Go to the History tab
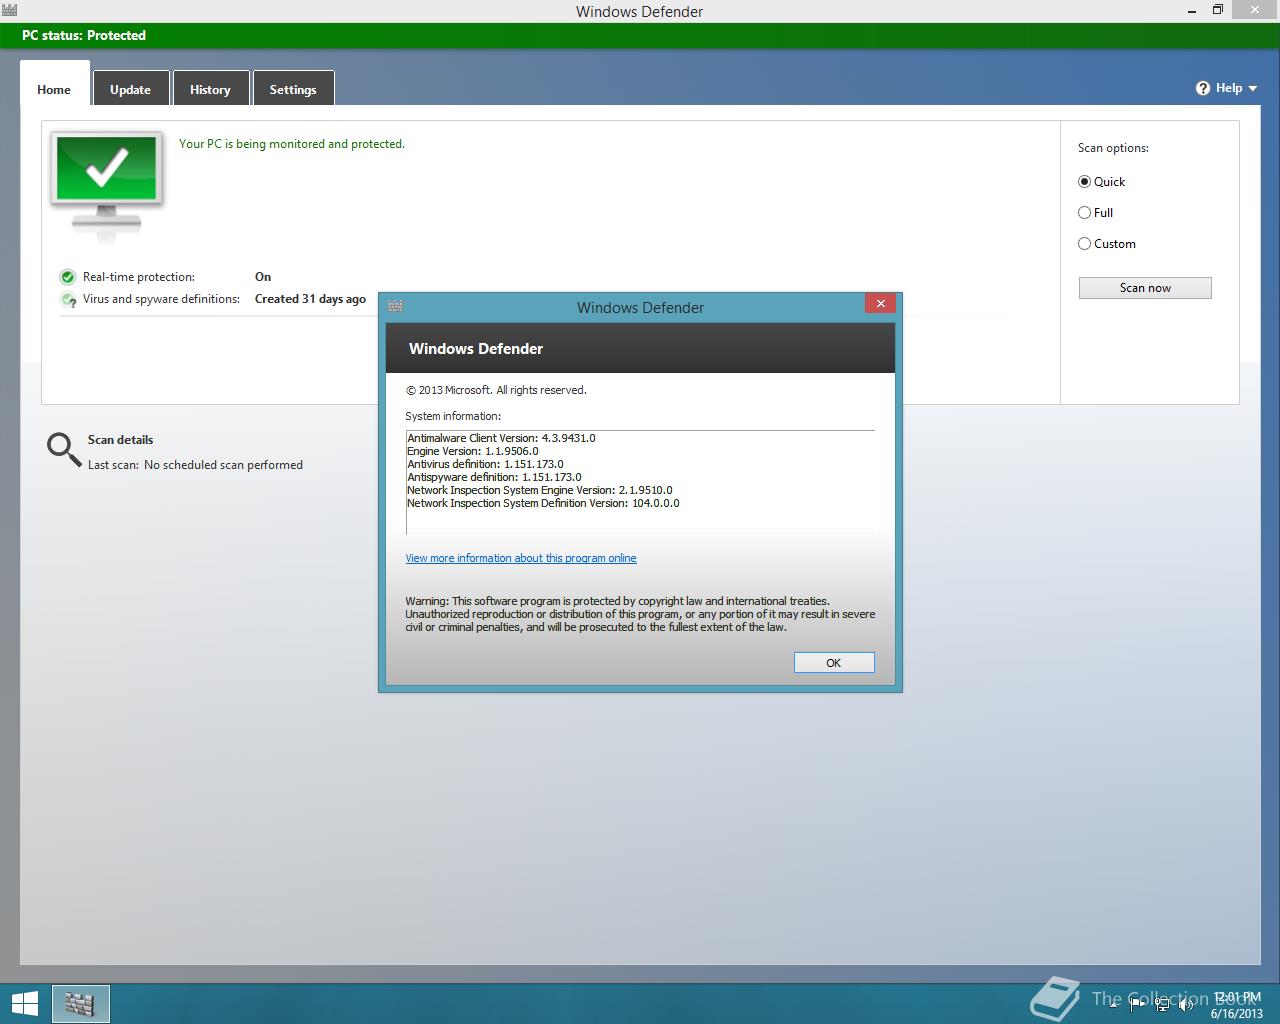 click(210, 89)
